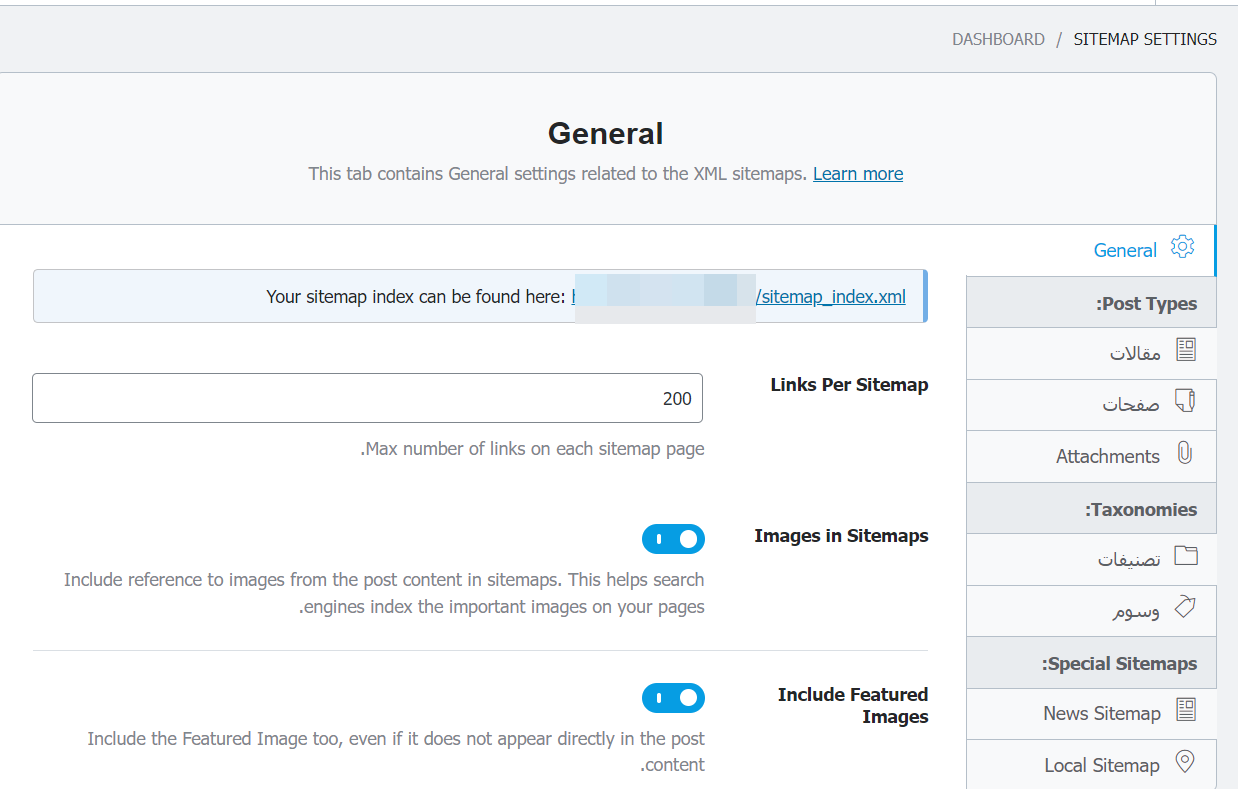
Task: Click the Attachments paperclip icon
Action: click(x=1185, y=453)
